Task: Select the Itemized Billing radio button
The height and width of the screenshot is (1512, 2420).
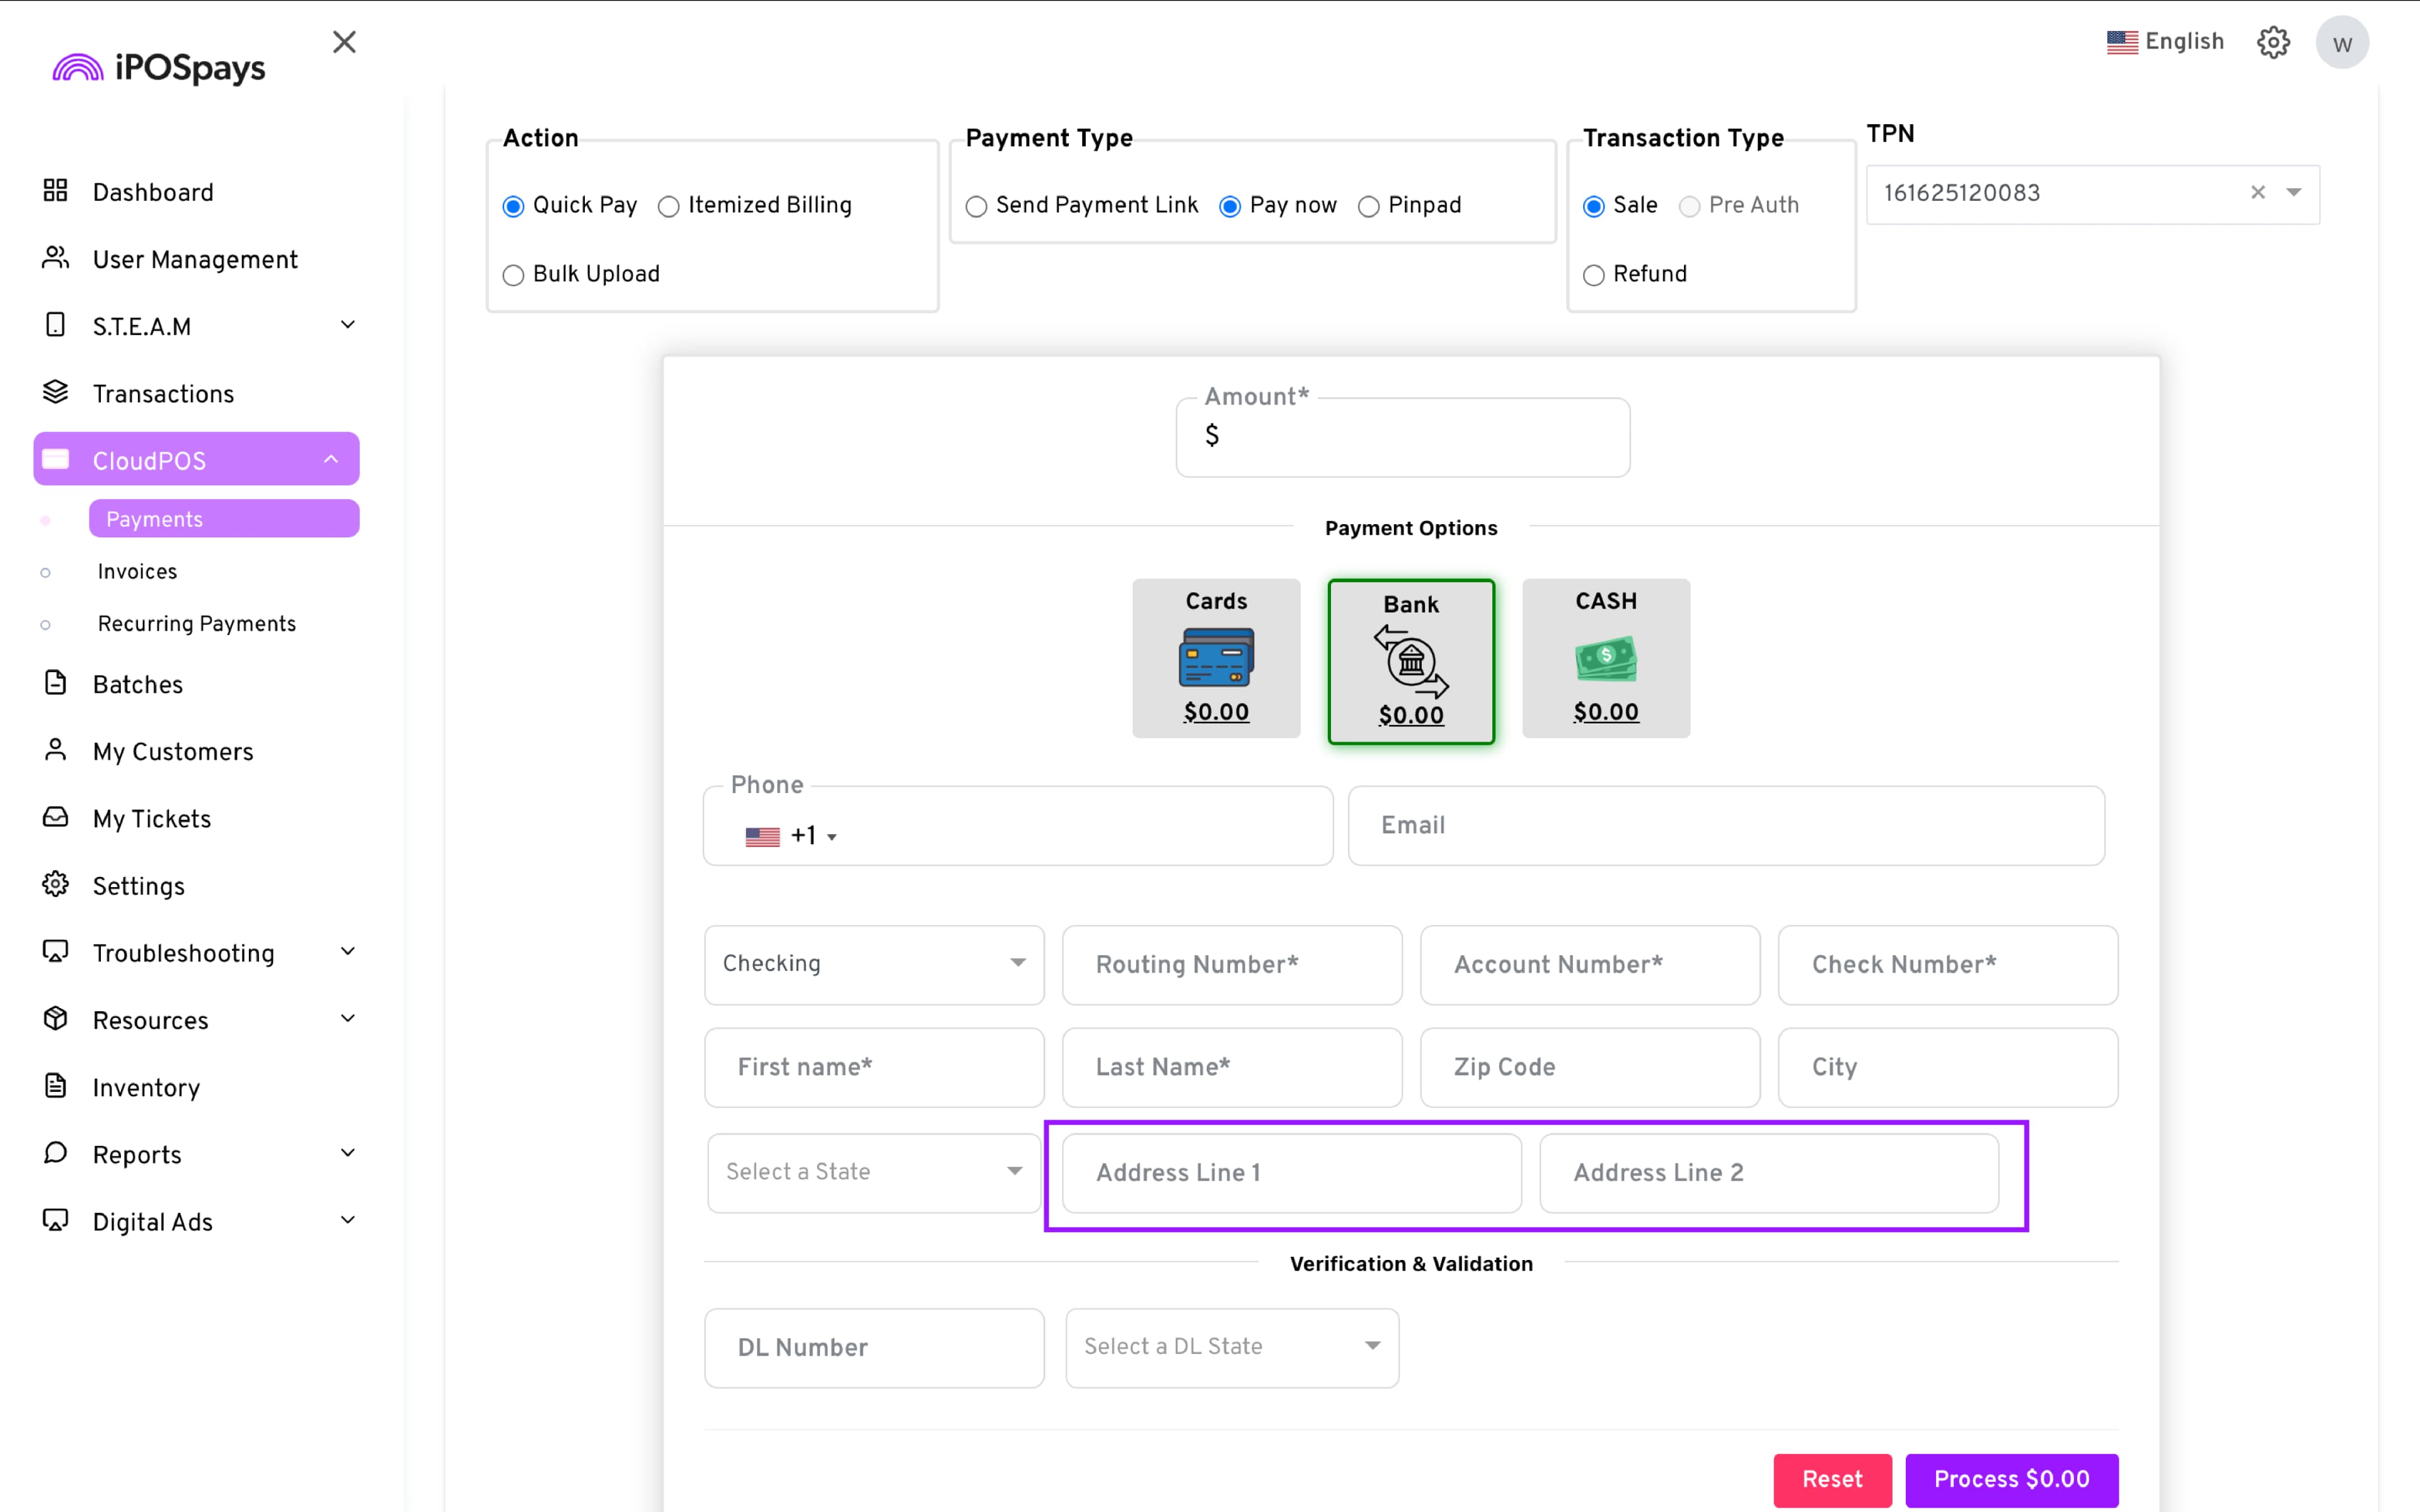Action: 668,206
